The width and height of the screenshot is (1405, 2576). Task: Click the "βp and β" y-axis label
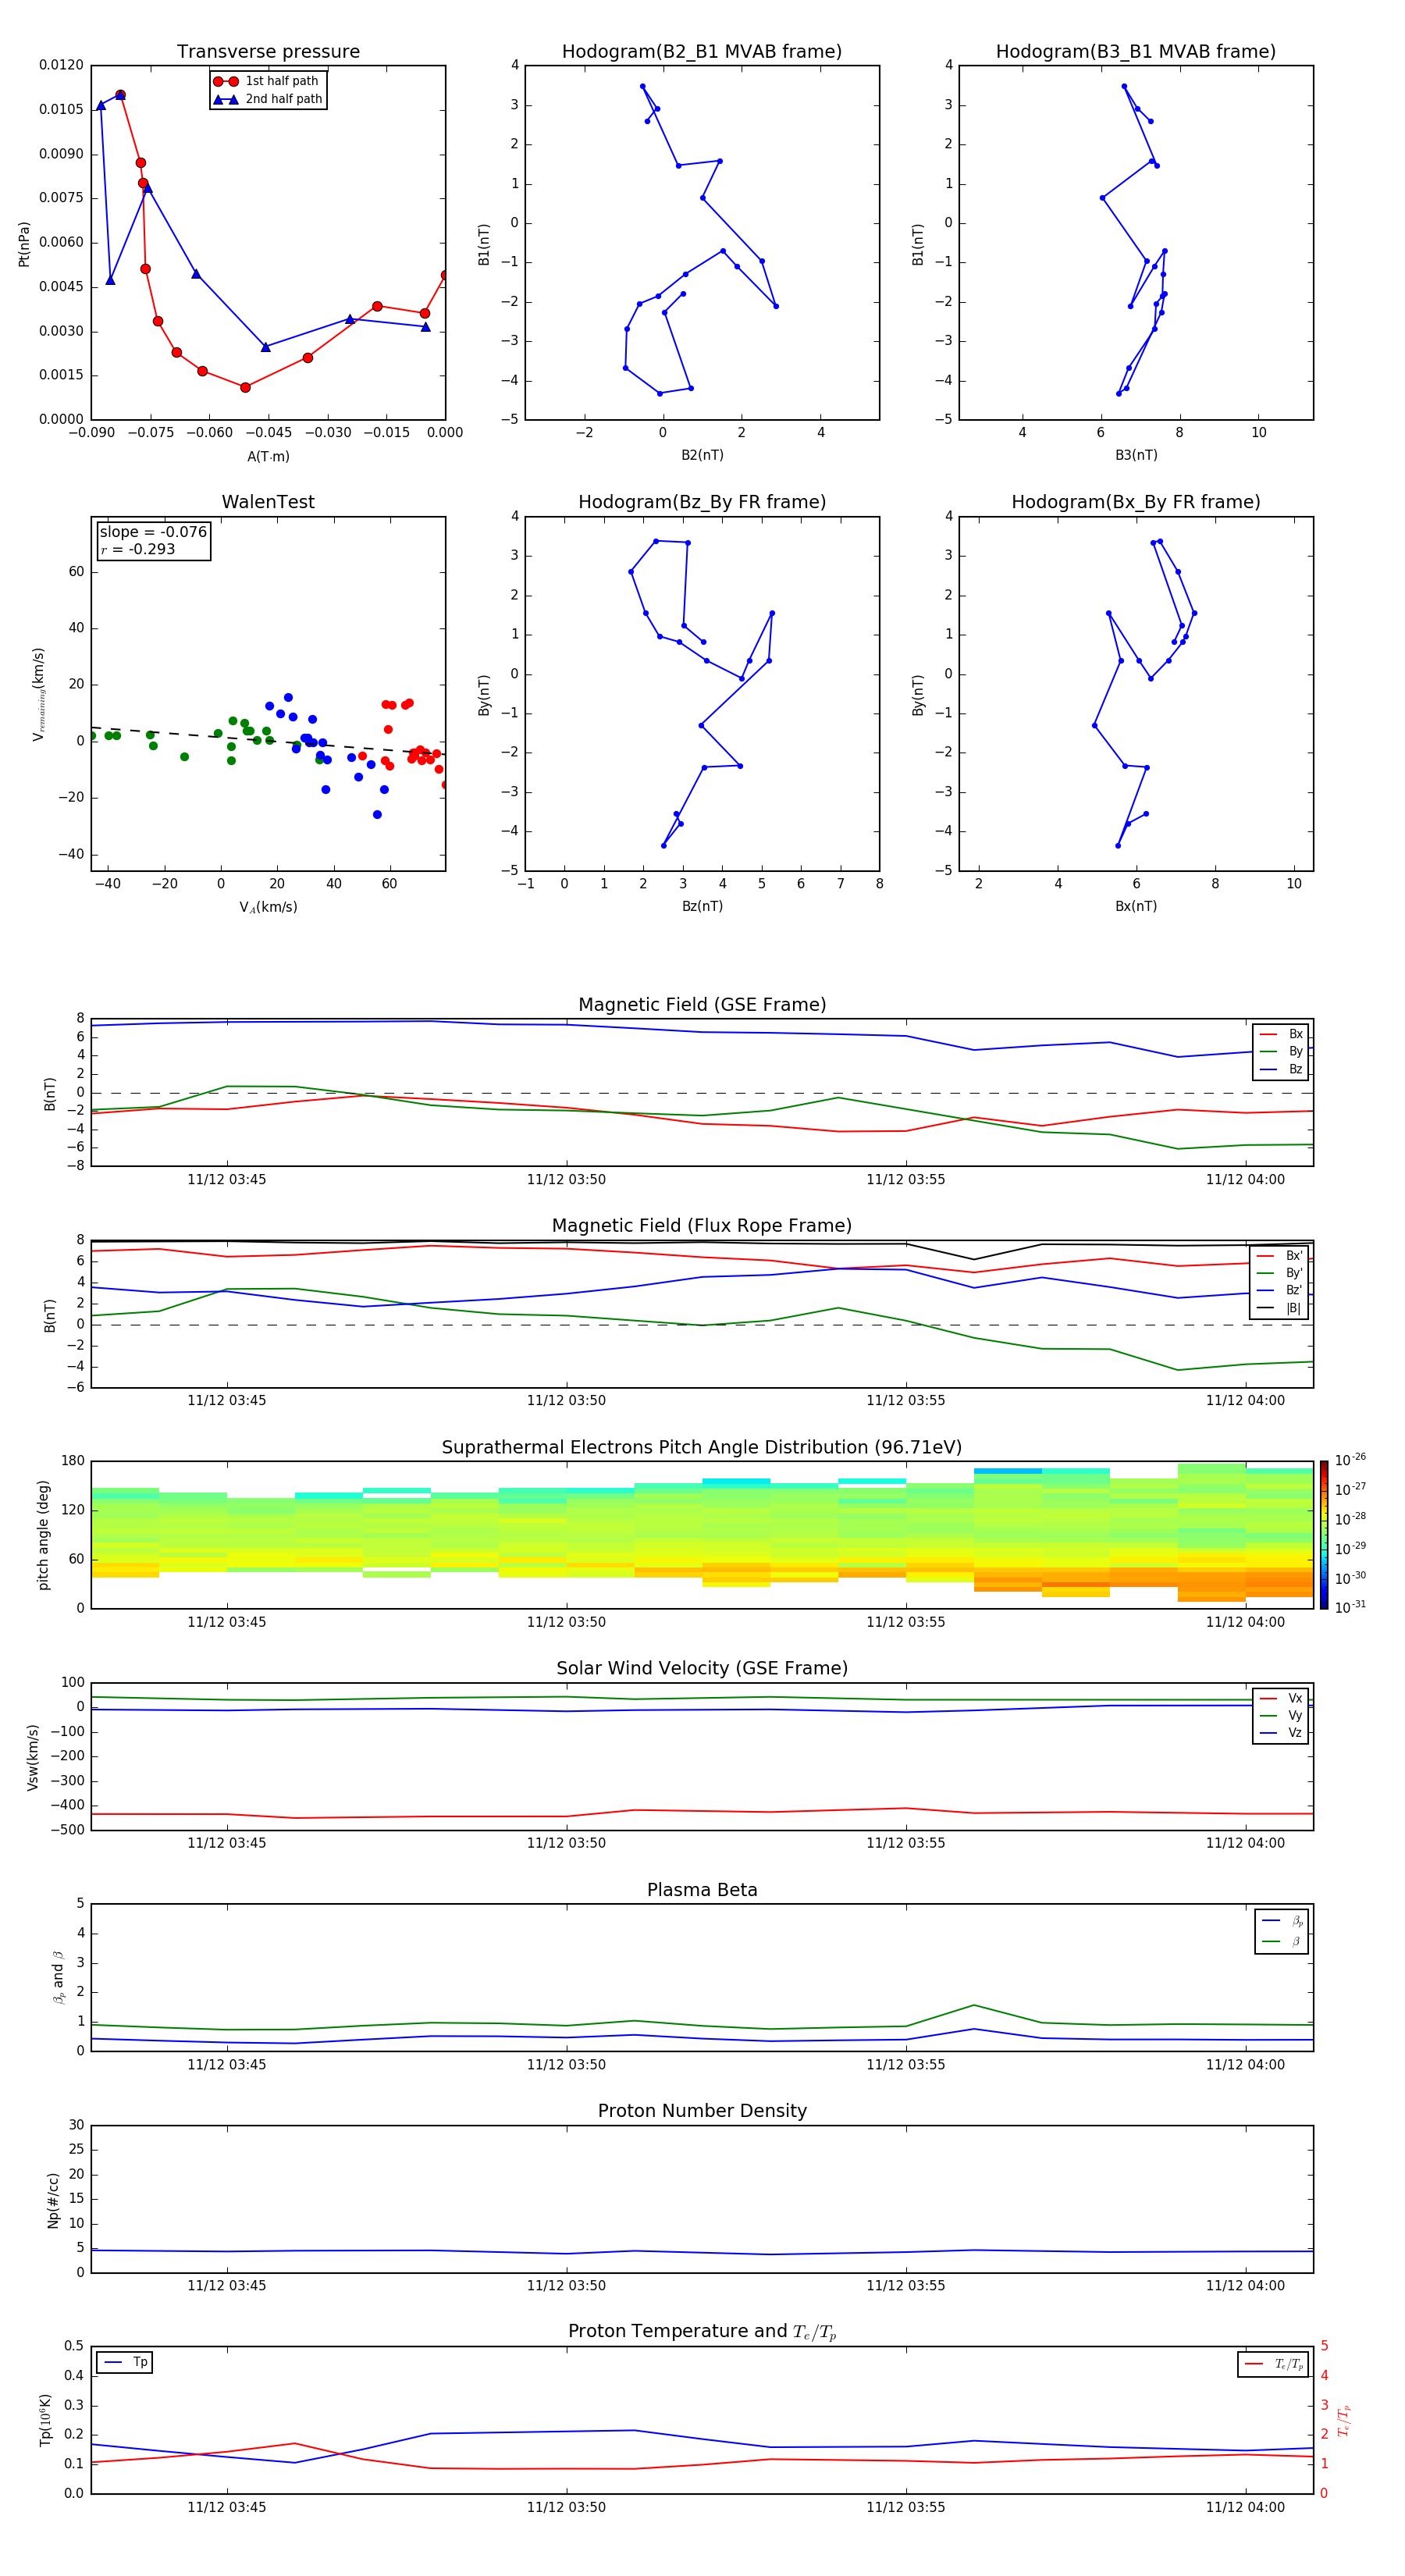(x=58, y=1977)
